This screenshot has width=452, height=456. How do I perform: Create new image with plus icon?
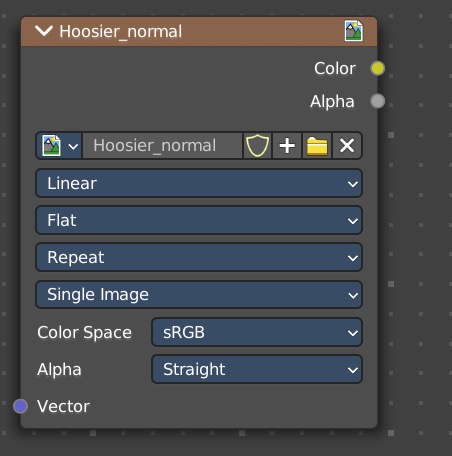pos(287,146)
